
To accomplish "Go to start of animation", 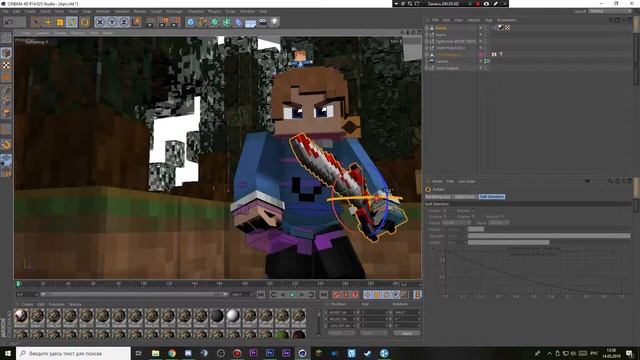I will [261, 294].
